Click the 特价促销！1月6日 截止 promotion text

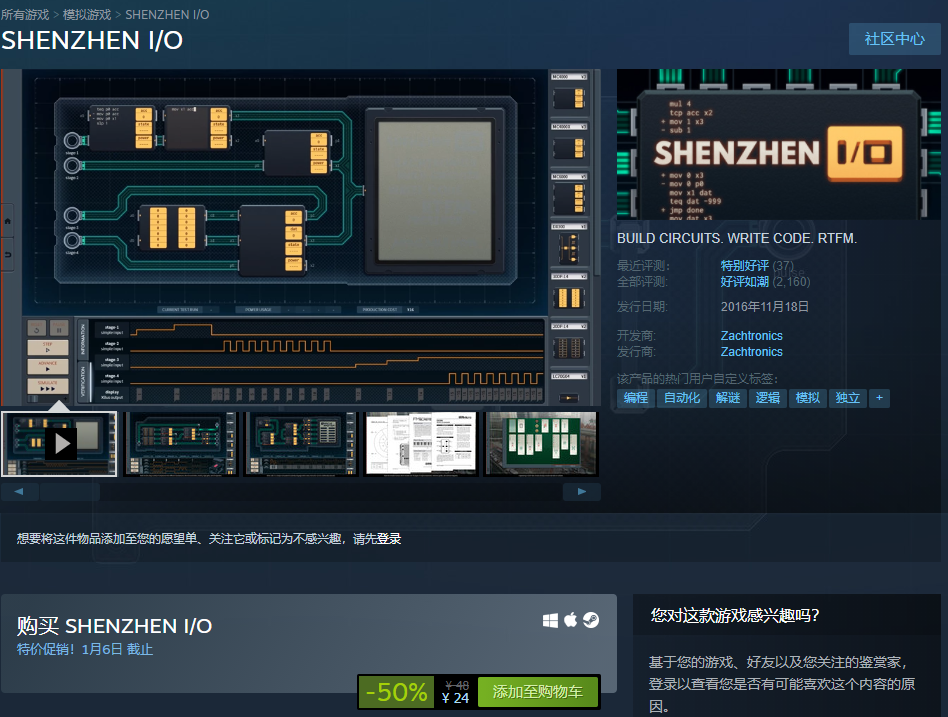click(x=85, y=649)
